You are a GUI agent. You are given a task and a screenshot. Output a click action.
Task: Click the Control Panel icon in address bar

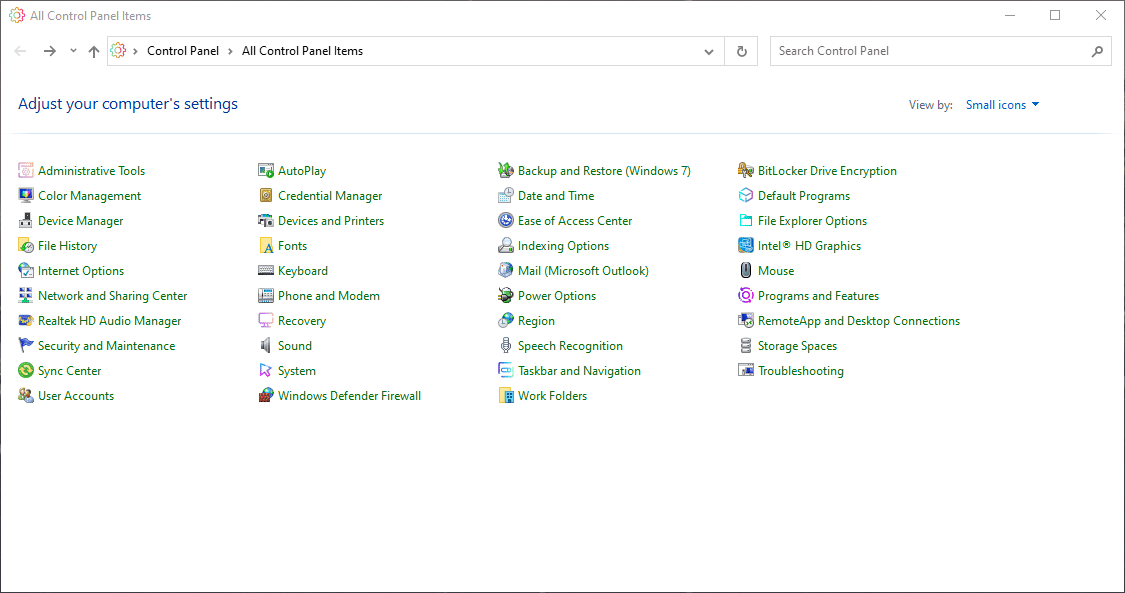click(x=118, y=51)
